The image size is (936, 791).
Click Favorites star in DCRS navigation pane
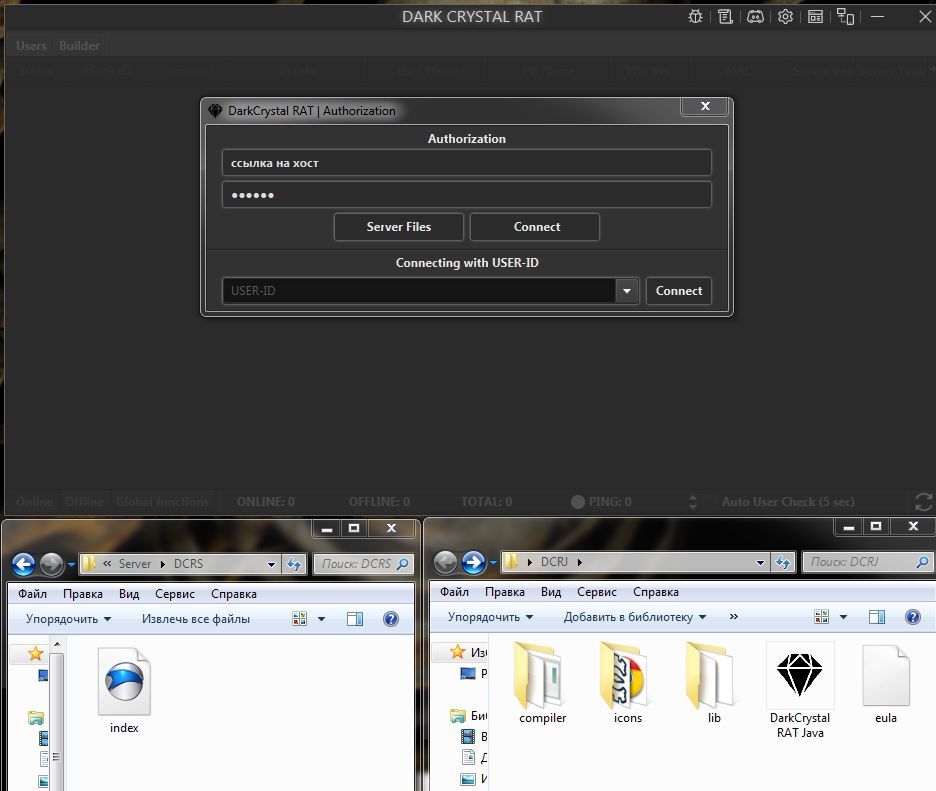(35, 653)
